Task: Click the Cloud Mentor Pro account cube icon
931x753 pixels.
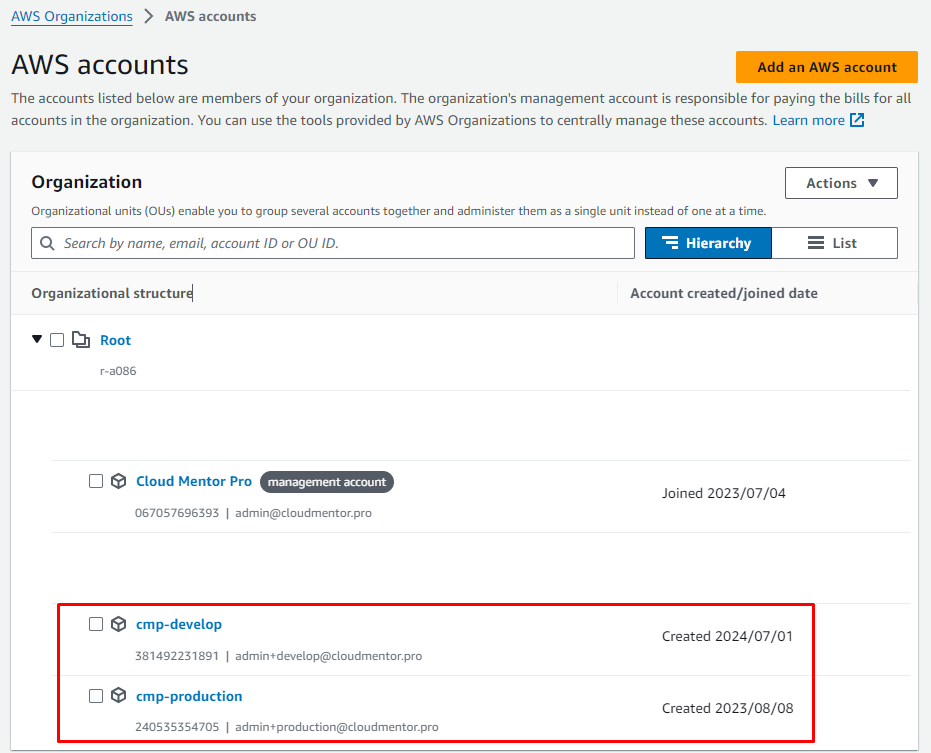Action: tap(118, 481)
